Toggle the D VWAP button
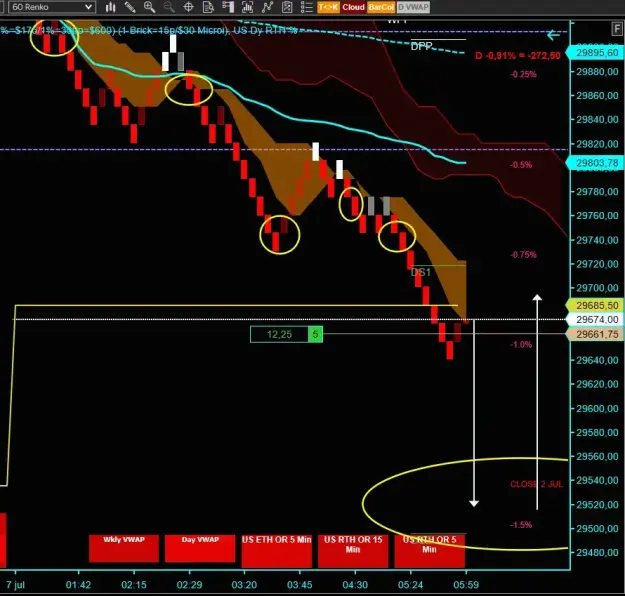 [413, 7]
